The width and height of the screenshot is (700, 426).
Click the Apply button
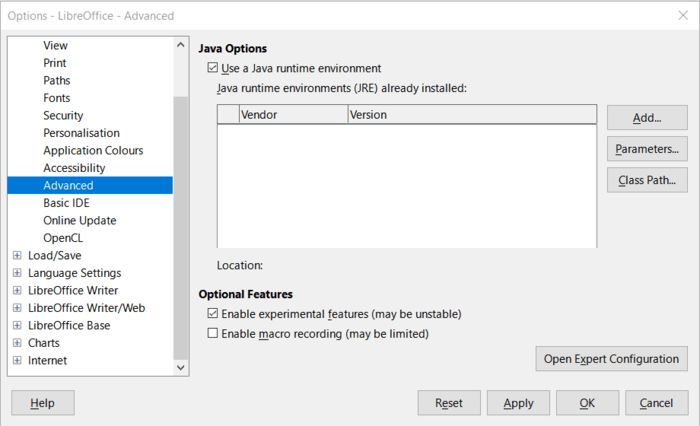[518, 403]
